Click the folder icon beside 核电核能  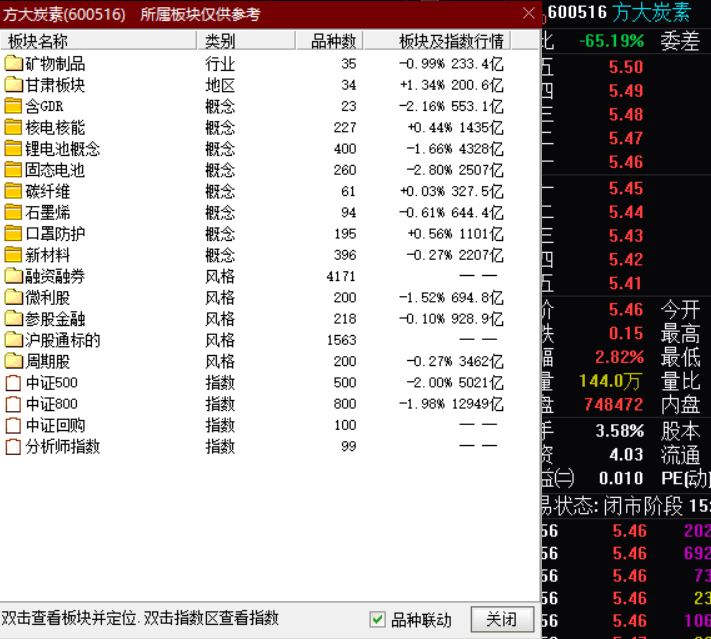(x=14, y=127)
